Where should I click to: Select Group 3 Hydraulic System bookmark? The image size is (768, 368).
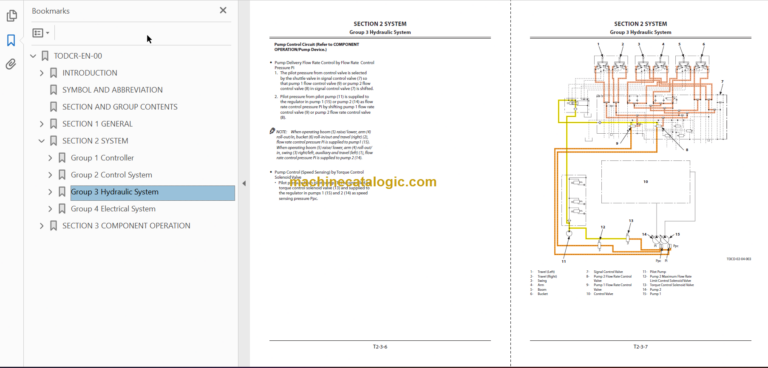point(152,192)
